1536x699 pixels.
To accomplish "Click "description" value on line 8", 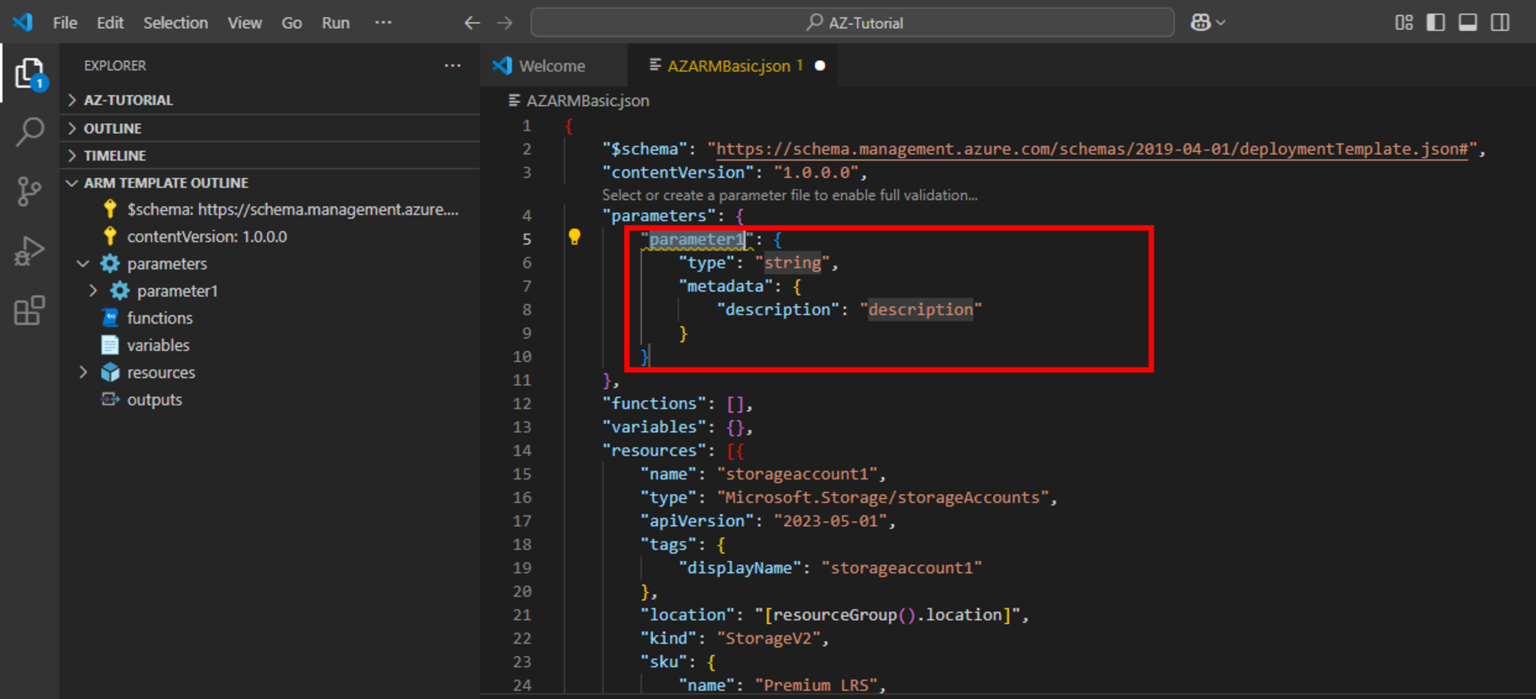I will point(921,310).
